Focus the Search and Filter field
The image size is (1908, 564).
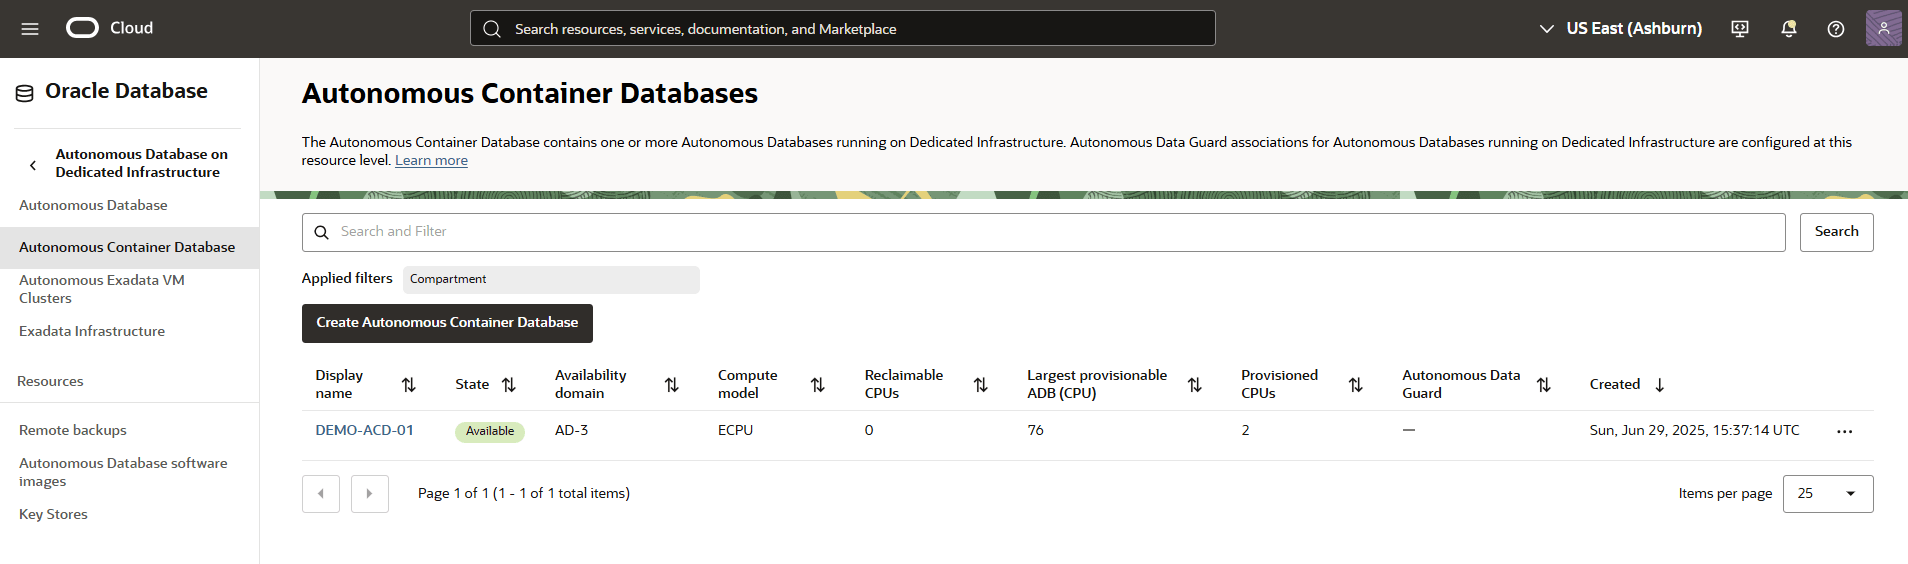[1043, 232]
